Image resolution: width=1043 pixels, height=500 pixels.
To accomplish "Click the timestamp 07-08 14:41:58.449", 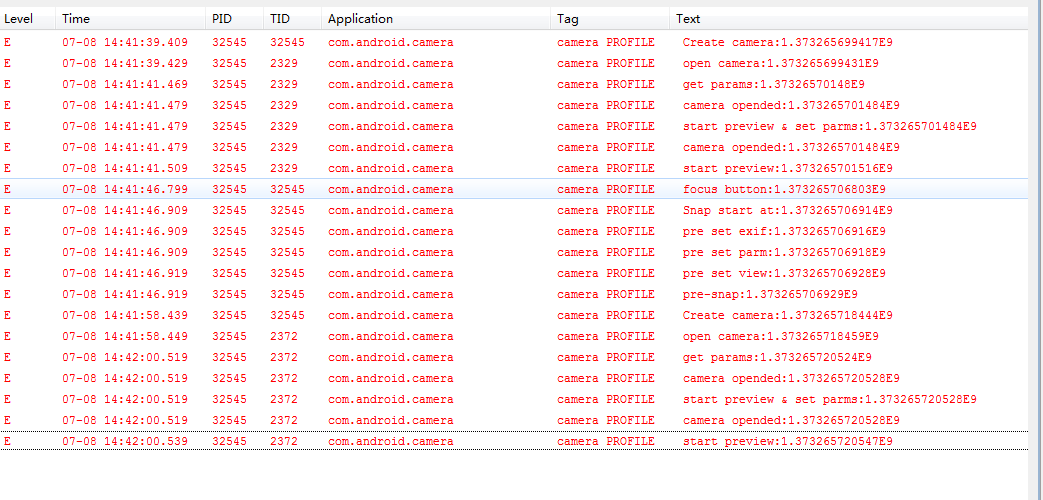I will pyautogui.click(x=125, y=336).
